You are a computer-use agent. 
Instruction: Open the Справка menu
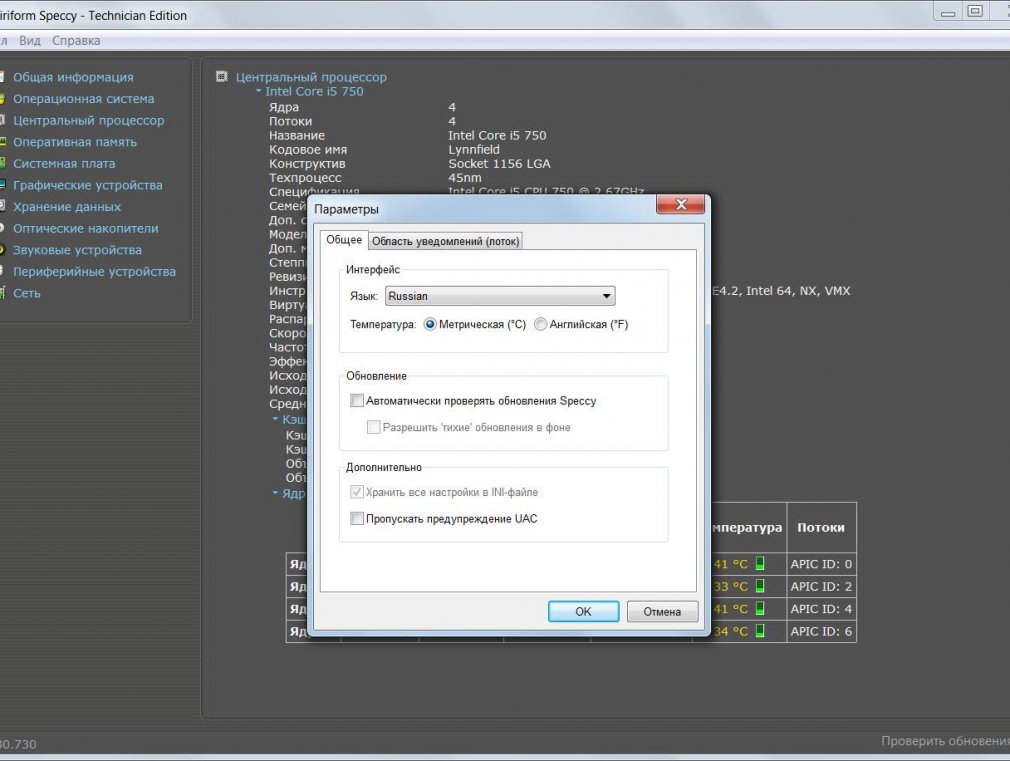click(76, 41)
